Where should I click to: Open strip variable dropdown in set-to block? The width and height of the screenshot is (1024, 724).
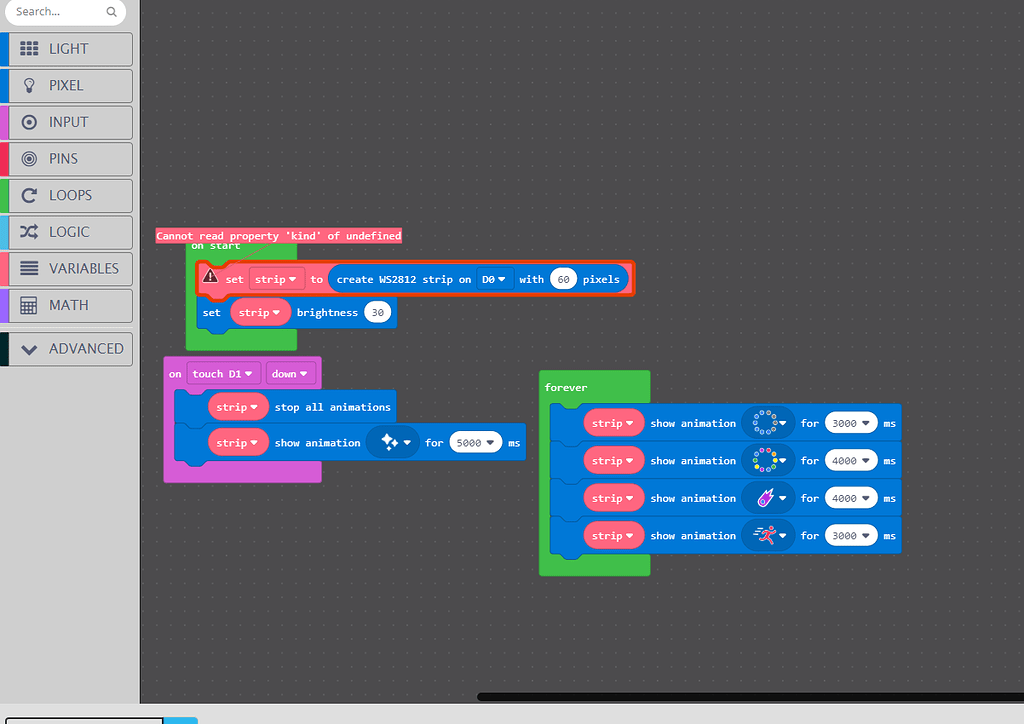coord(276,279)
